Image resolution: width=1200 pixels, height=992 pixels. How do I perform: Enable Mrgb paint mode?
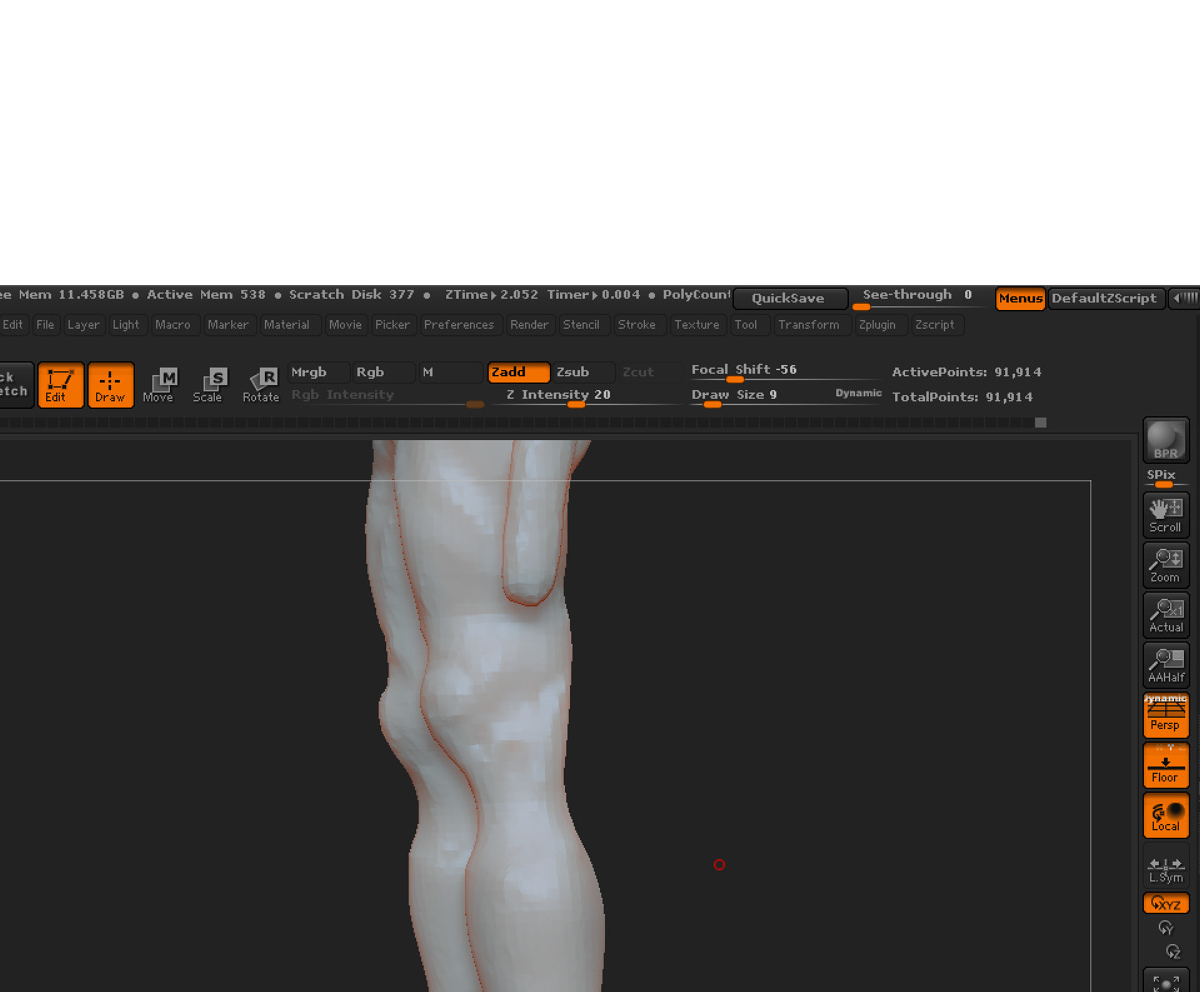[318, 372]
